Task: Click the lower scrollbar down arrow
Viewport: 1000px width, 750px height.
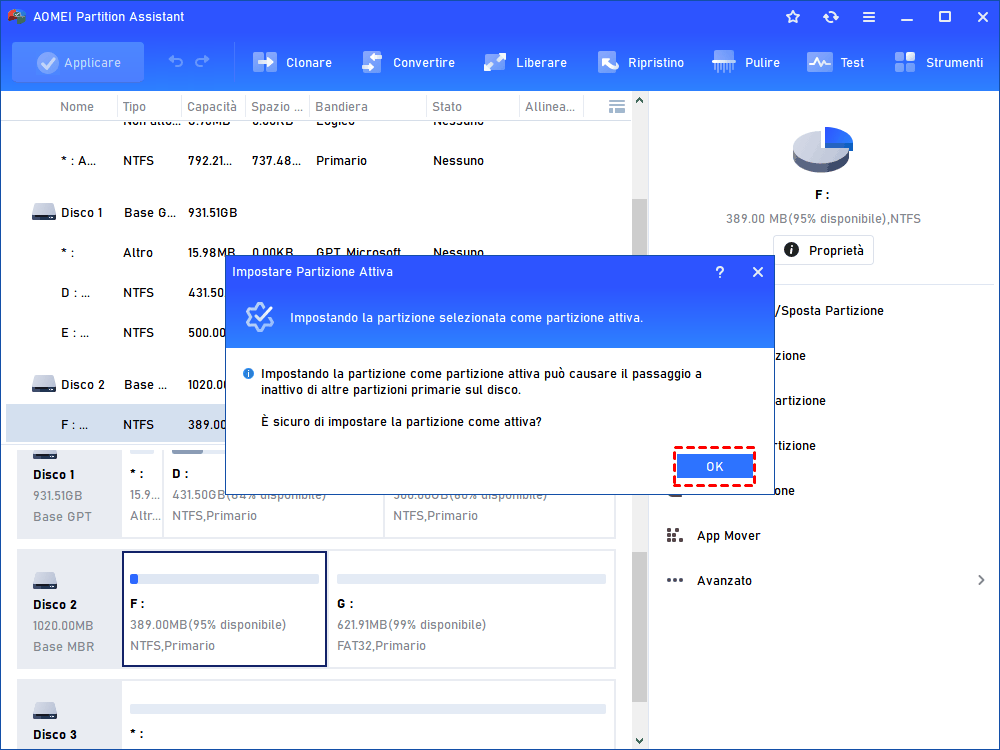Action: [640, 741]
